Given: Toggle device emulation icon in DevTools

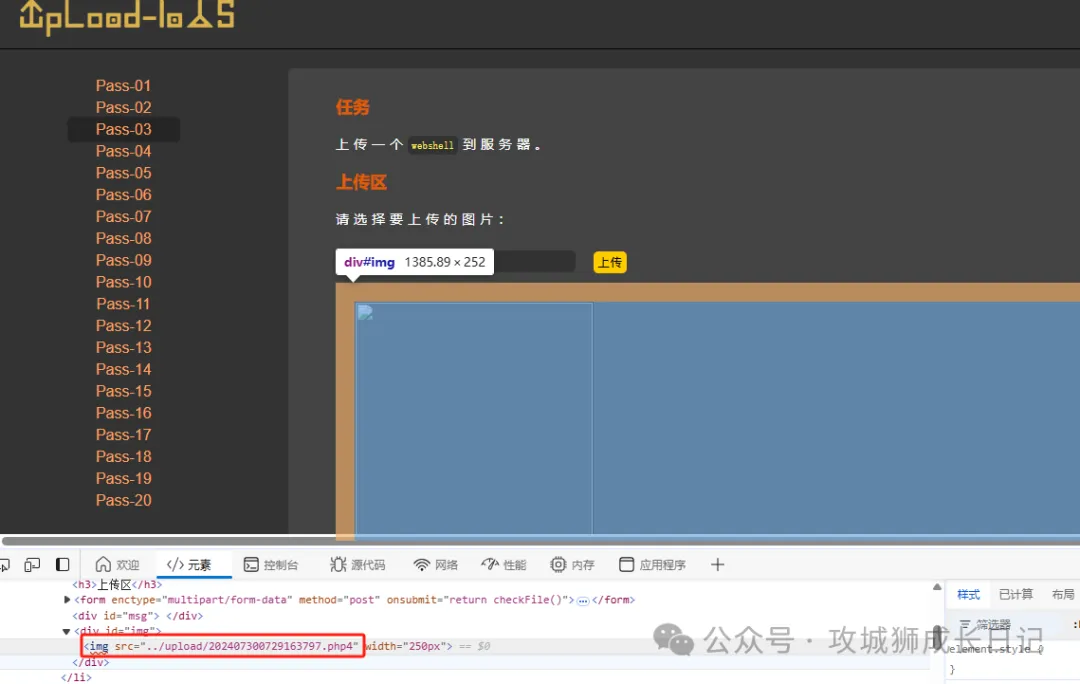Looking at the screenshot, I should click(32, 565).
